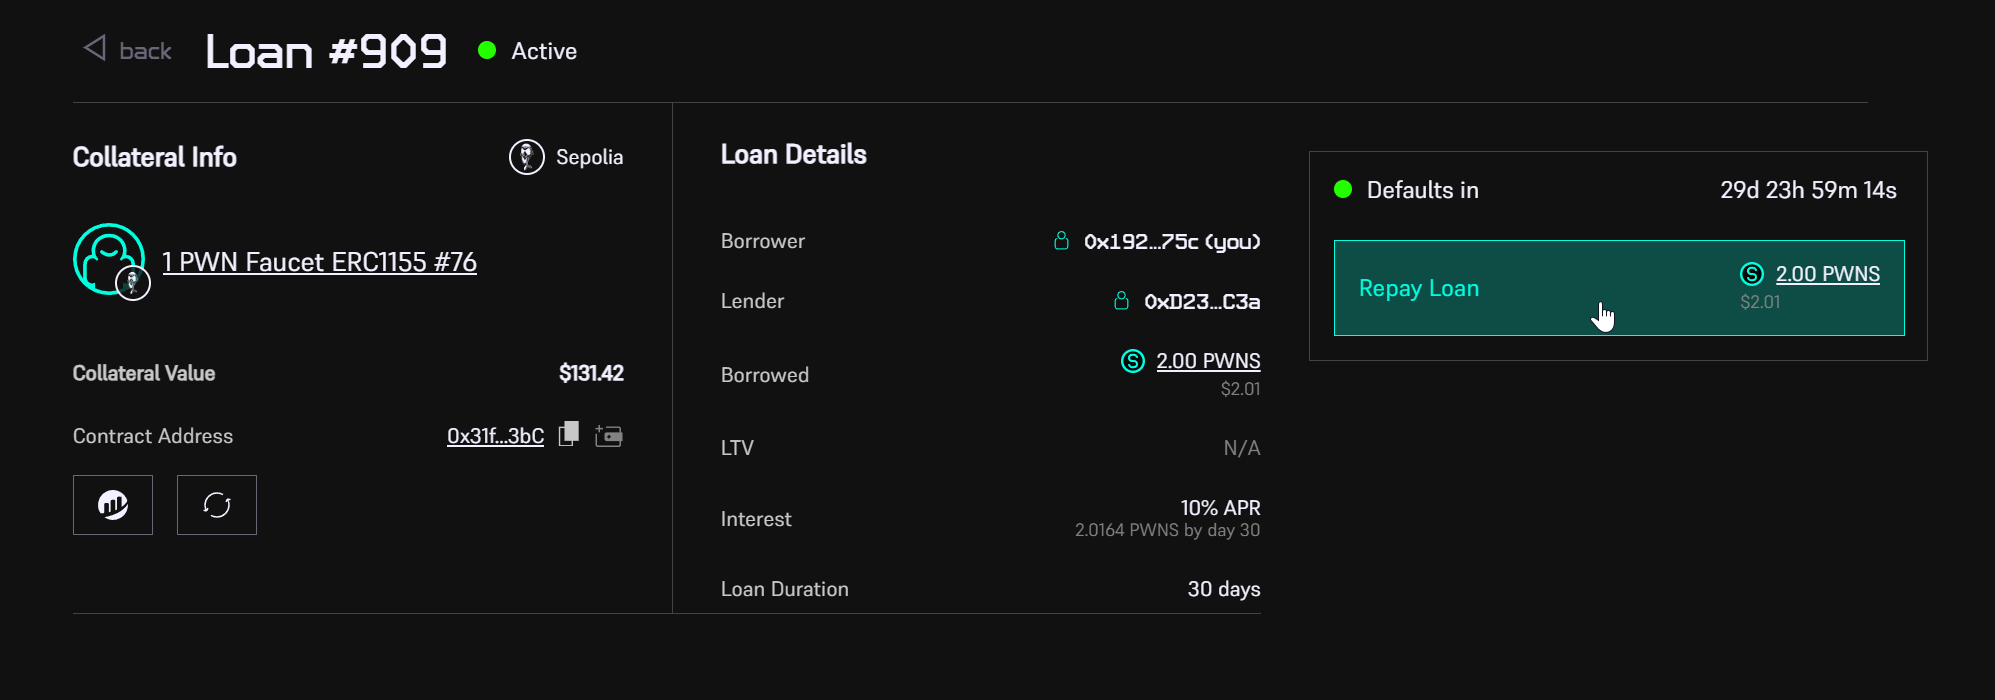Click the PWNS token icon in Repay Loan
Screen dimensions: 1995x700
1752,274
